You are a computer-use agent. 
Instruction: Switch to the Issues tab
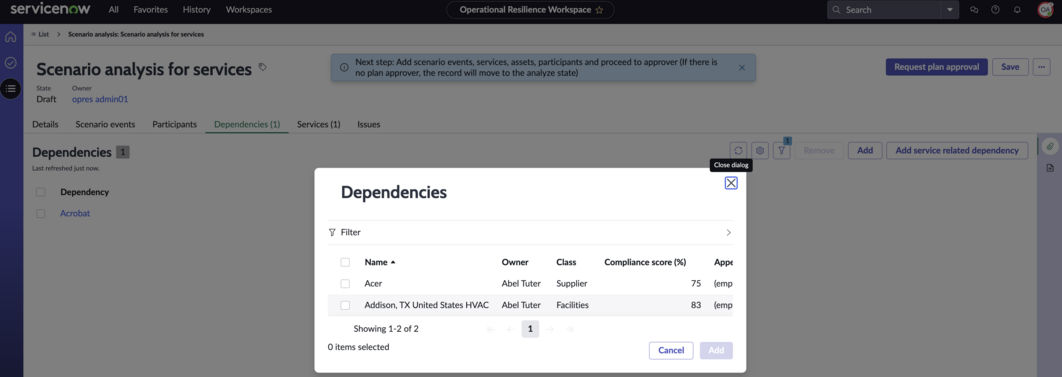click(x=368, y=125)
